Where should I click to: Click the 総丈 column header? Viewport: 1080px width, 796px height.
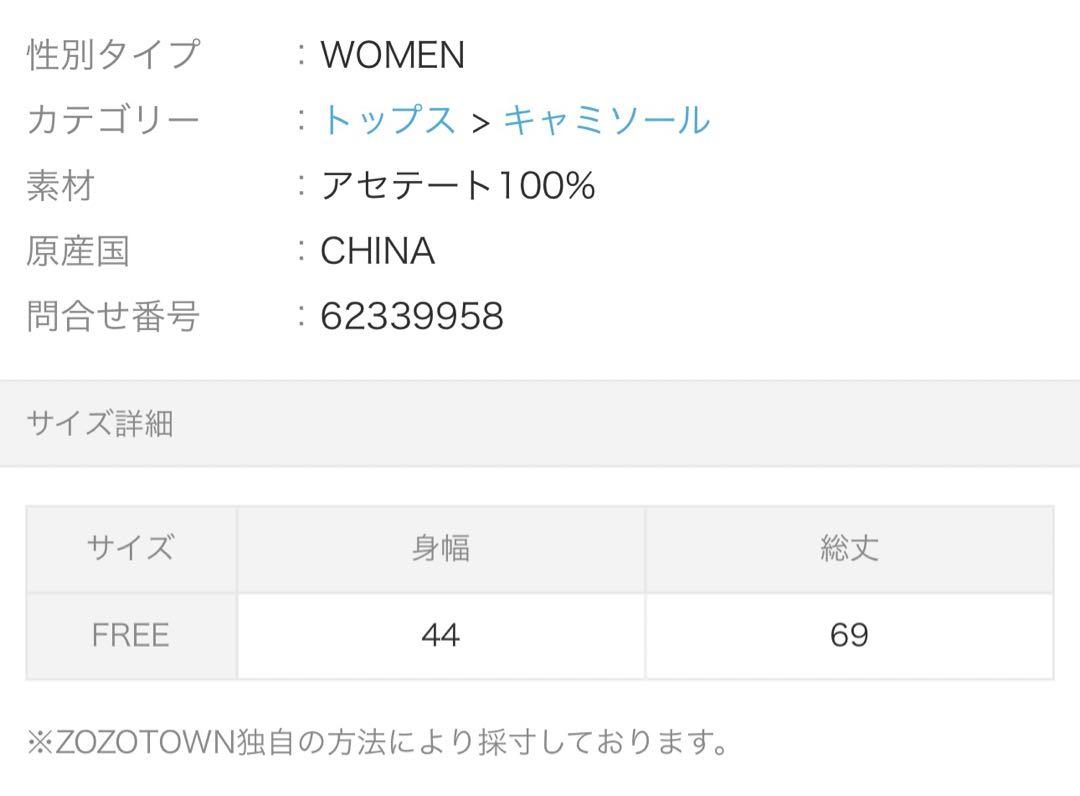[849, 549]
